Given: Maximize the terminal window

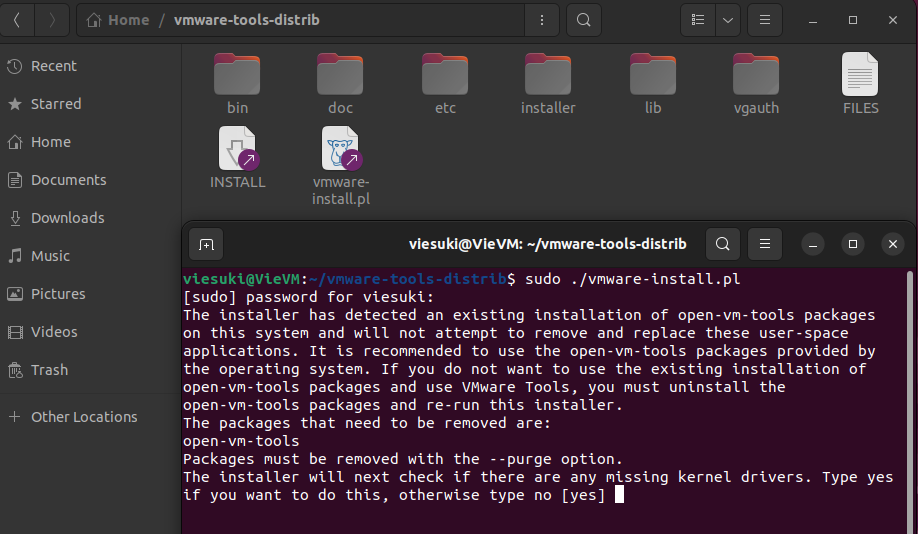Looking at the screenshot, I should tap(853, 244).
